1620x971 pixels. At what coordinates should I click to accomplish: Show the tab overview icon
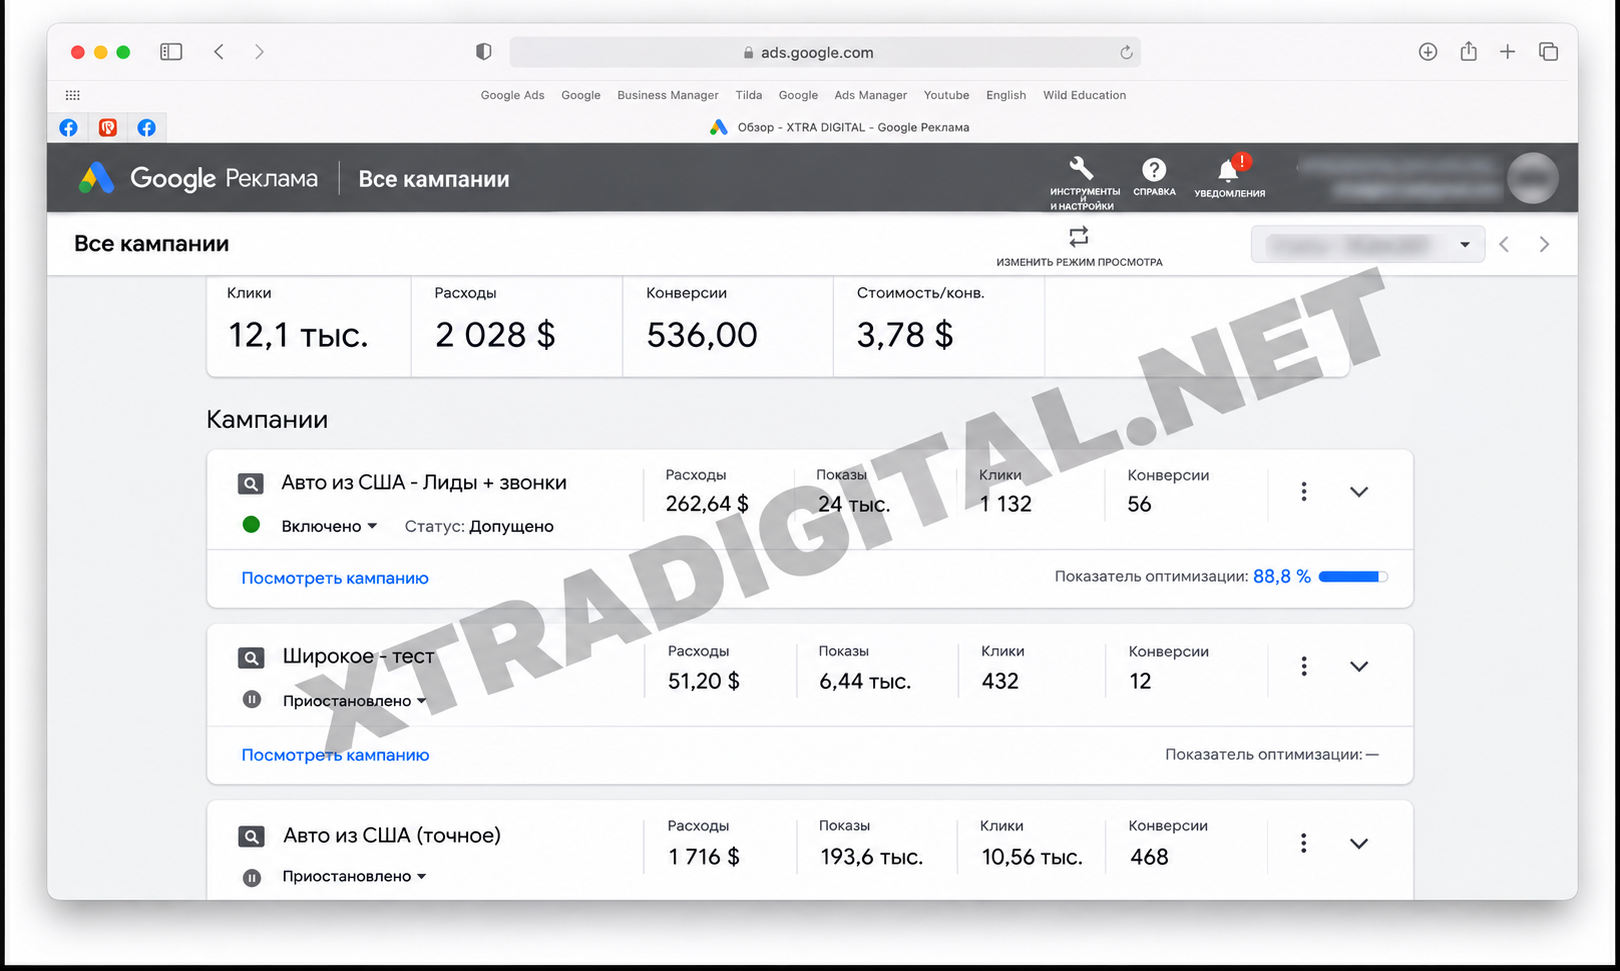point(1548,52)
